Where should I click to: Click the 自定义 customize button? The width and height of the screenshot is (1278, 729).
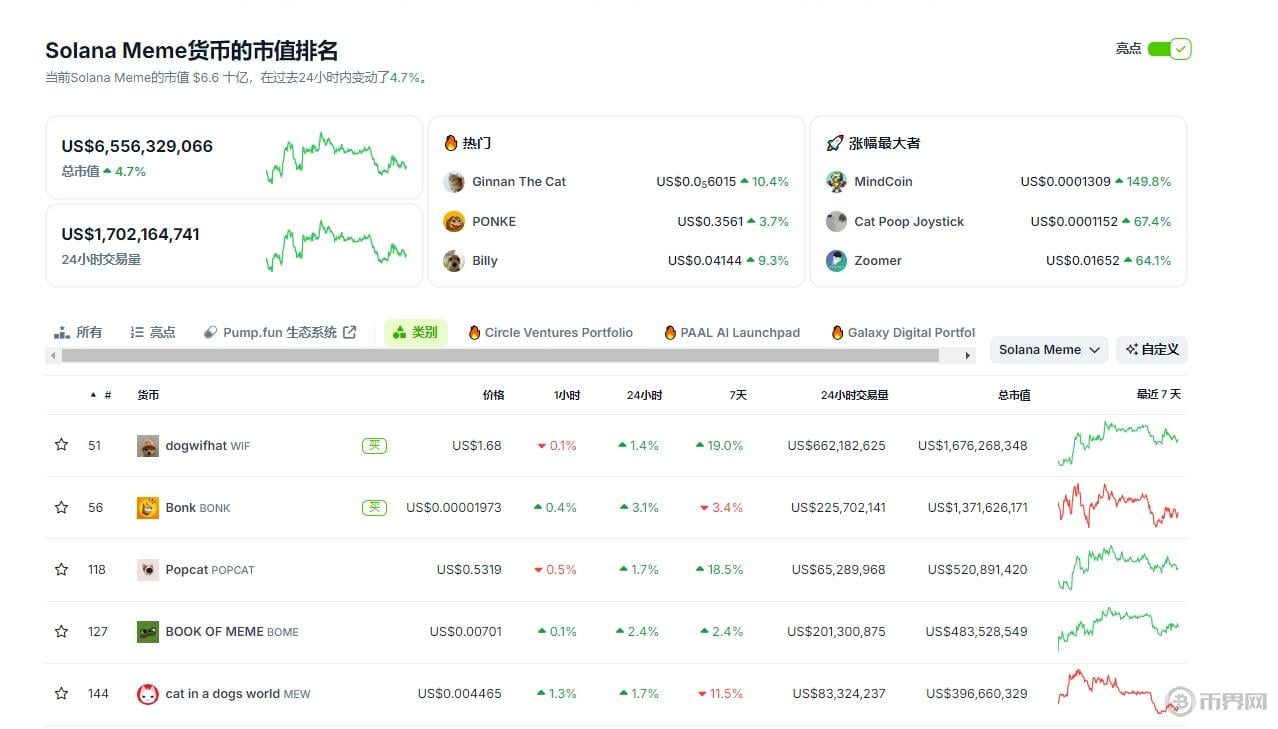click(1152, 349)
